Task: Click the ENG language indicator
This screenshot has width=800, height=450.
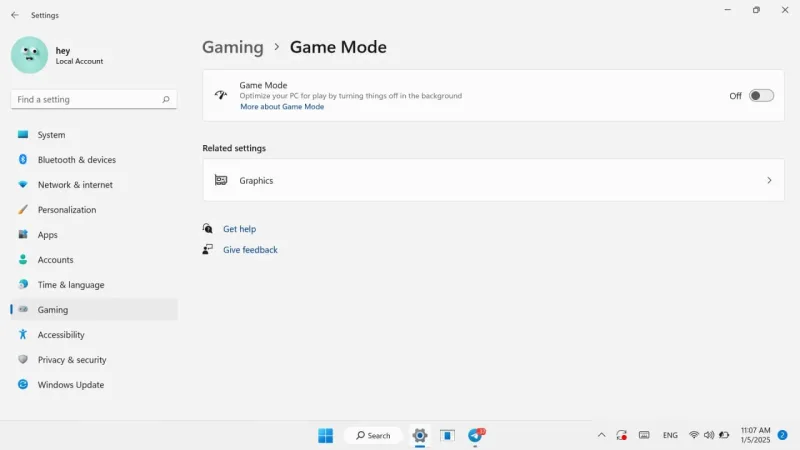Action: [670, 435]
